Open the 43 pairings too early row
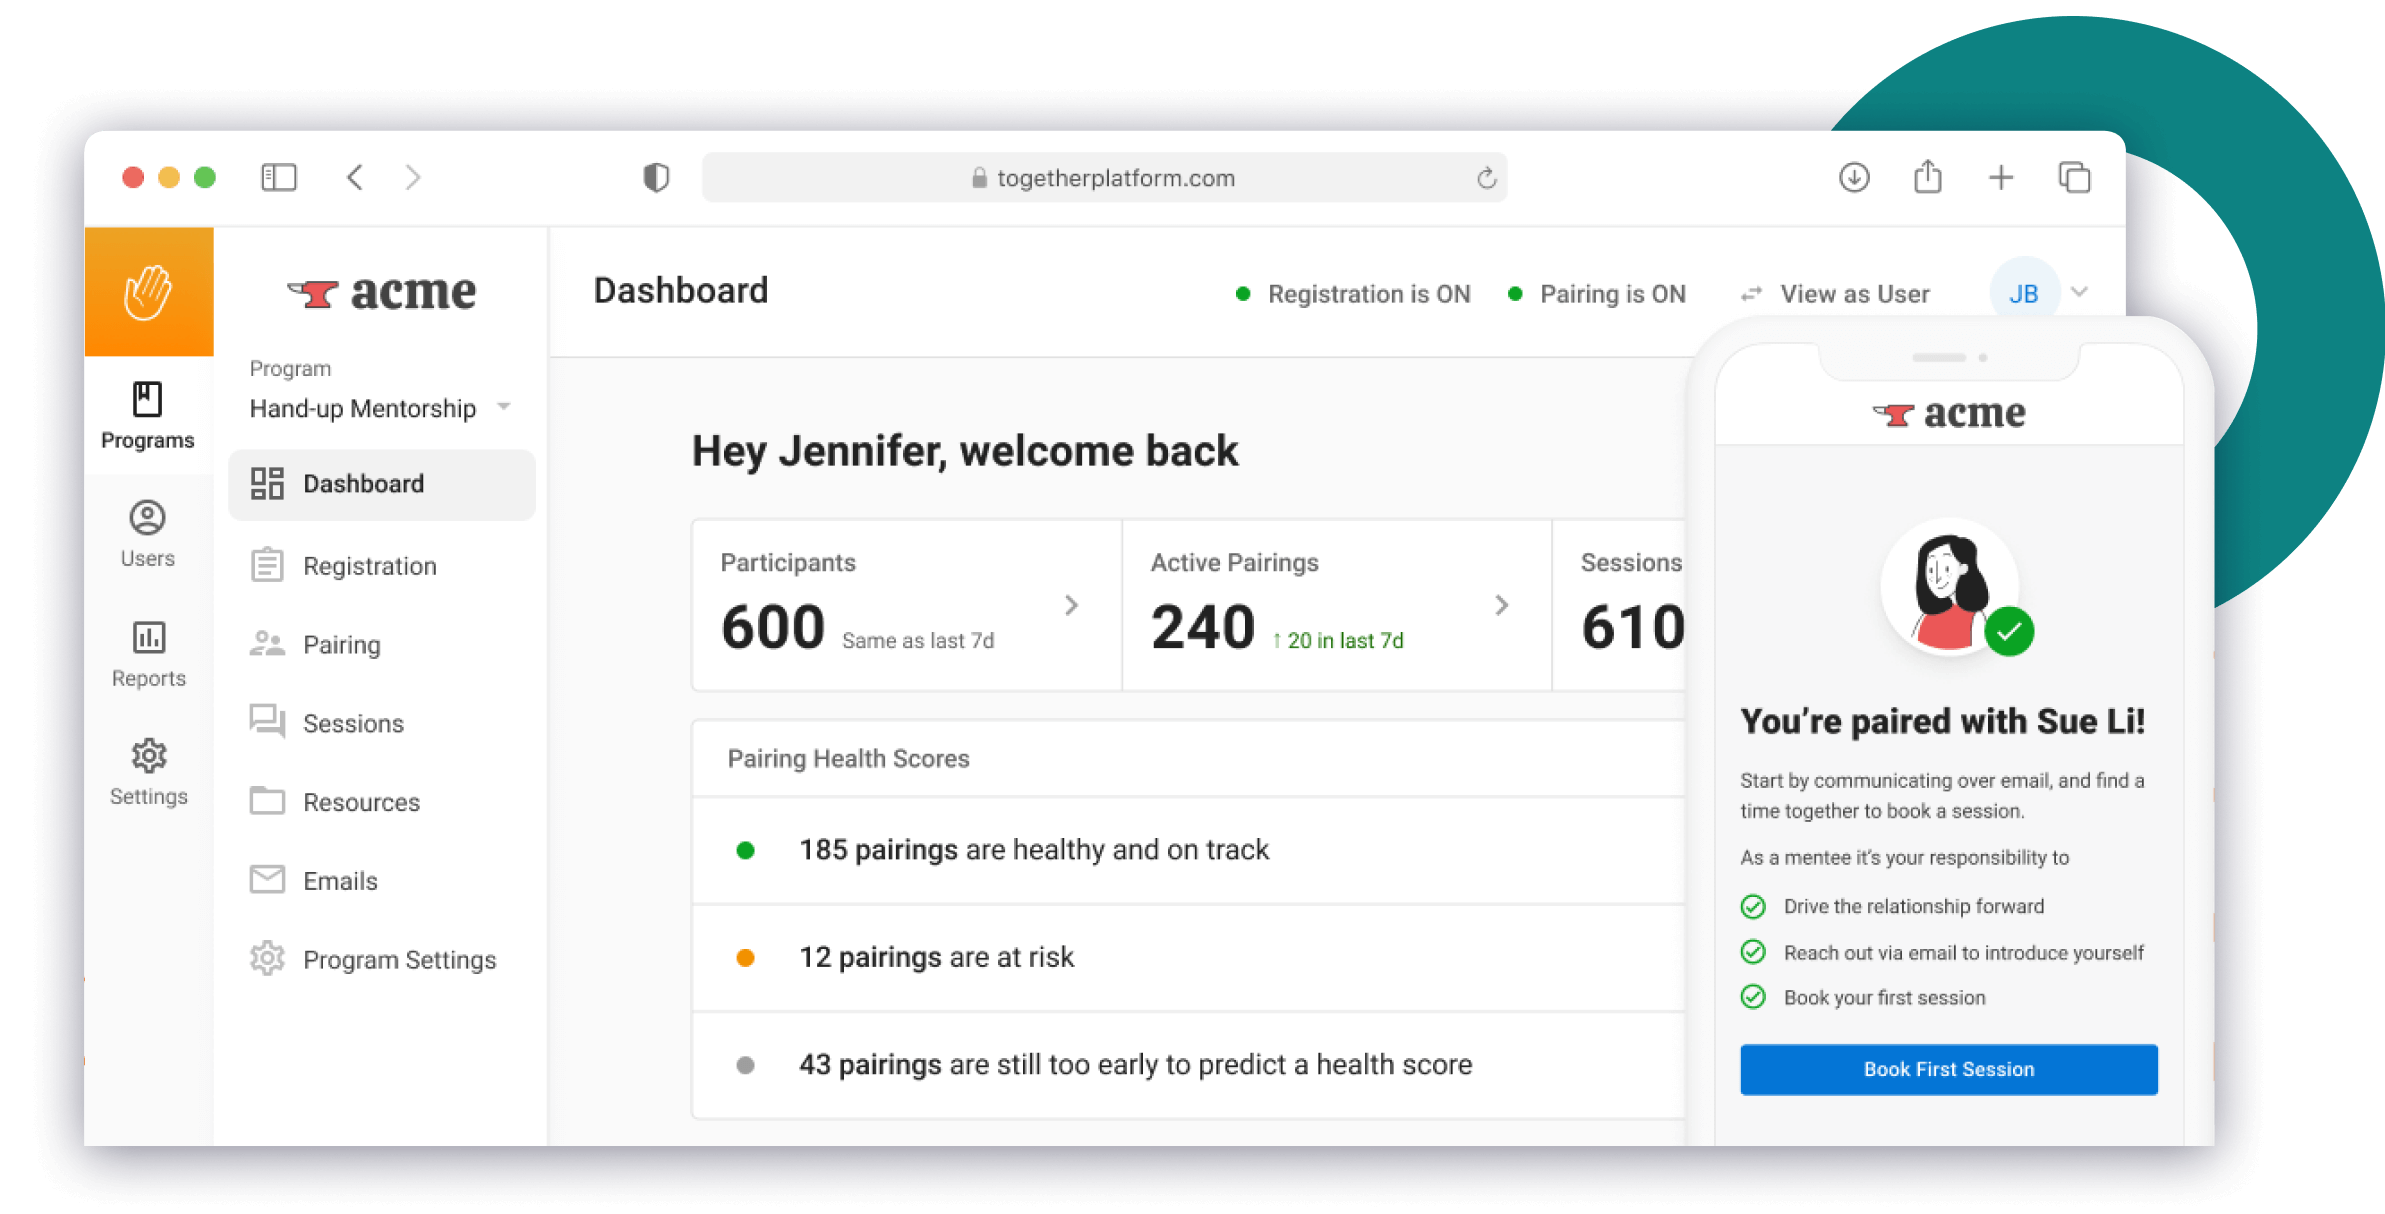Screen dimensions: 2385x1214 pos(1188,1065)
